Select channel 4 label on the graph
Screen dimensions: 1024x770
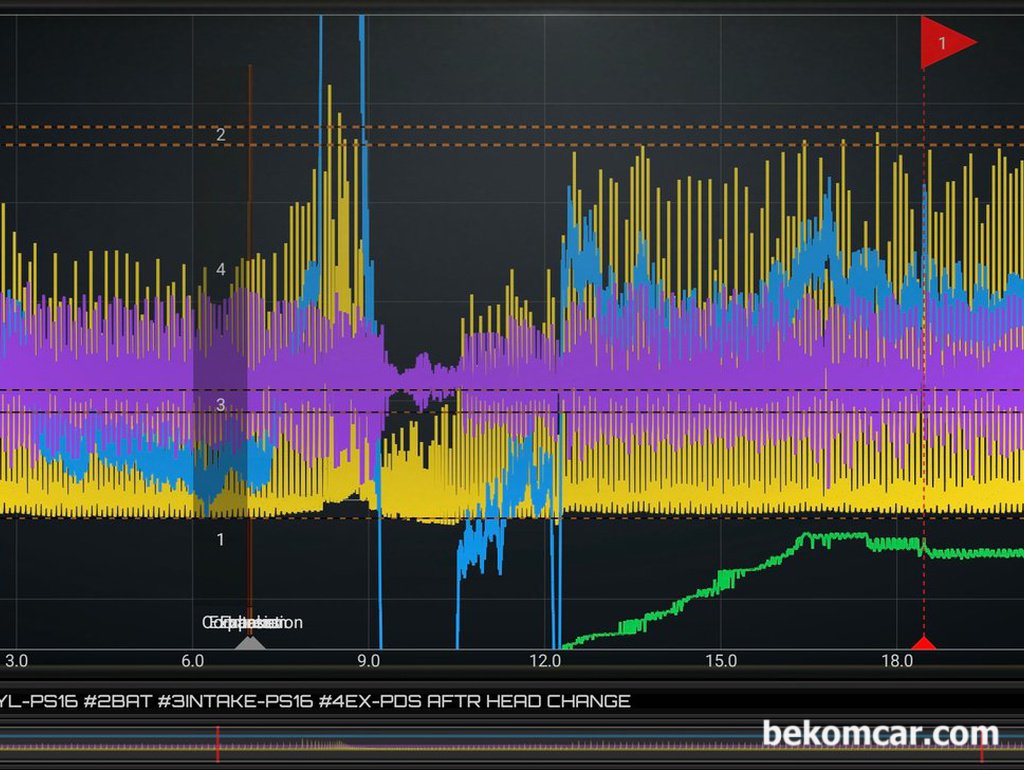221,269
